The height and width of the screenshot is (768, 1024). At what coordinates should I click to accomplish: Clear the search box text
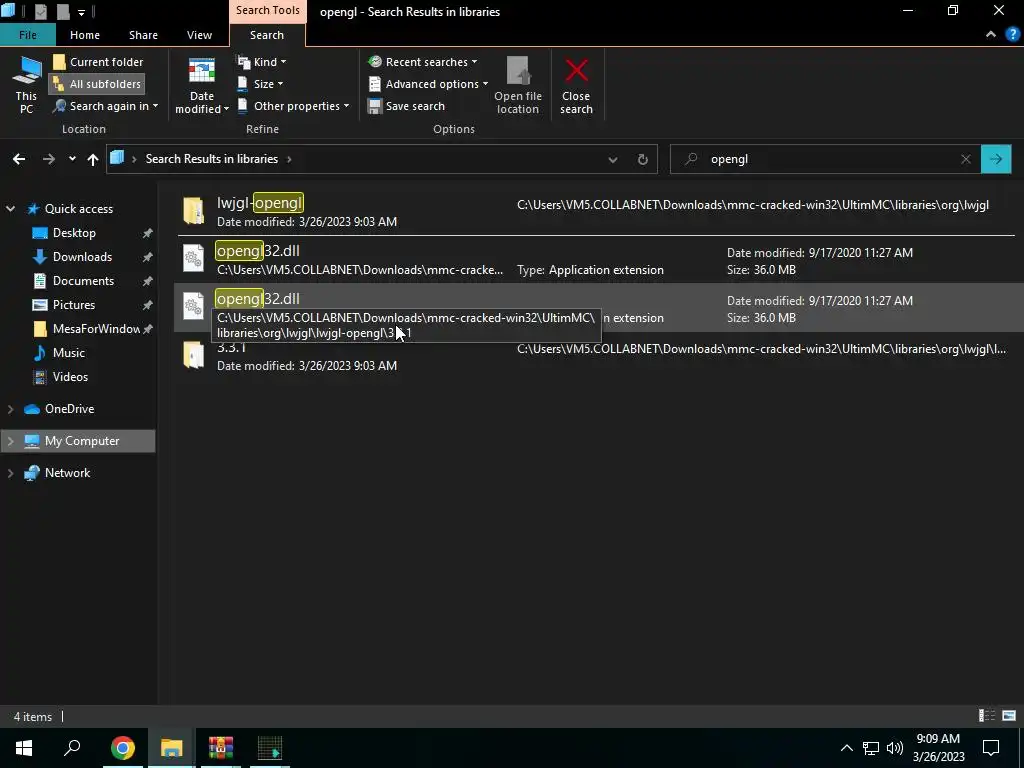tap(966, 159)
